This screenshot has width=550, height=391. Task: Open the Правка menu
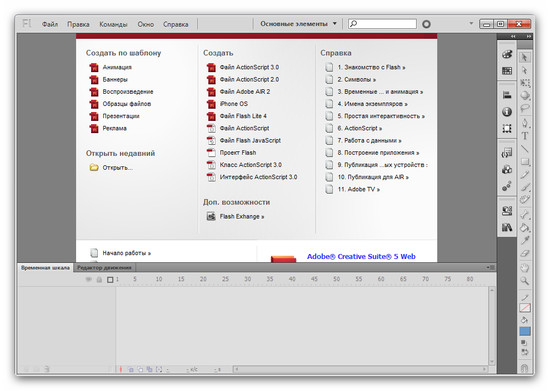point(78,24)
